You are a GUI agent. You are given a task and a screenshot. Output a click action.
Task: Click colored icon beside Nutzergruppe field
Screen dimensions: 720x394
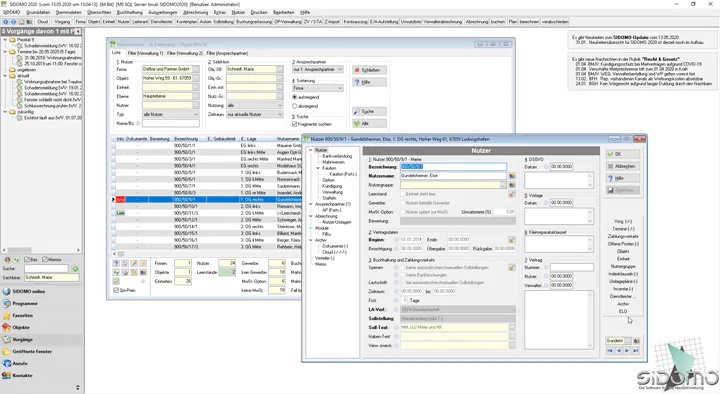[x=512, y=185]
